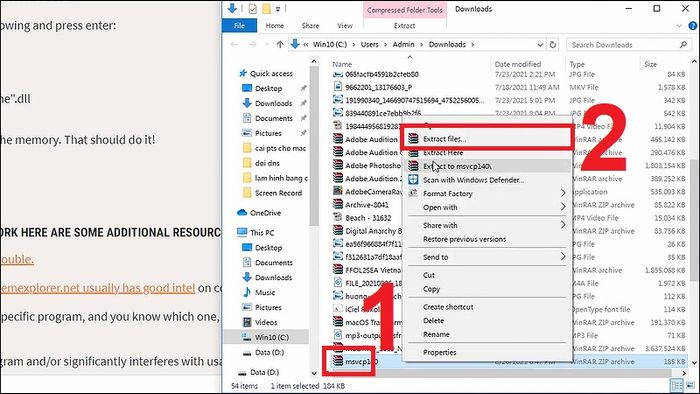The width and height of the screenshot is (700, 394).
Task: Open Downloads under Quick access
Action: (273, 103)
